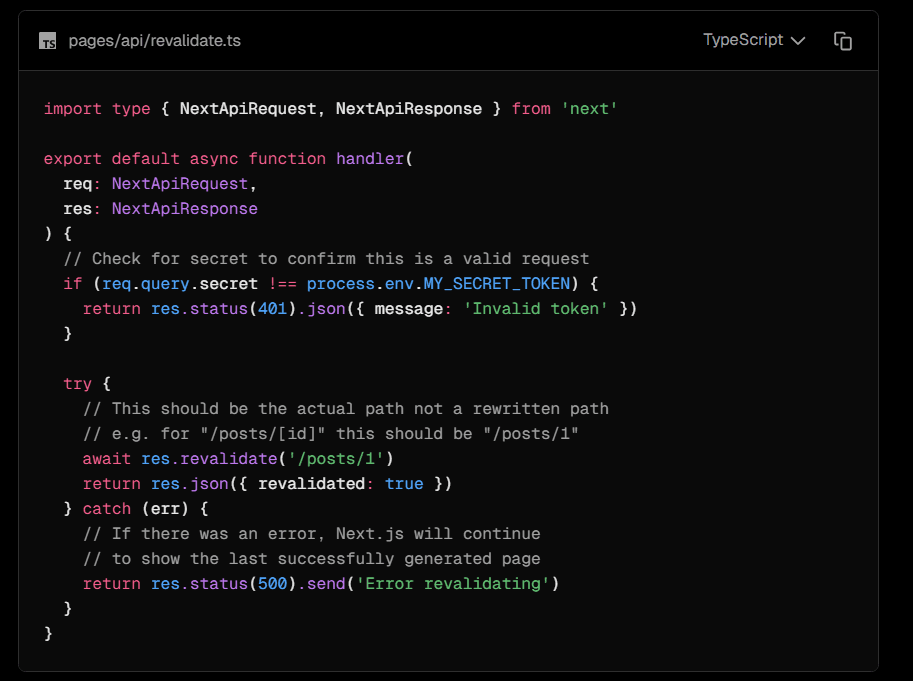
Task: Select the 'Invalid token' string
Action: (535, 309)
